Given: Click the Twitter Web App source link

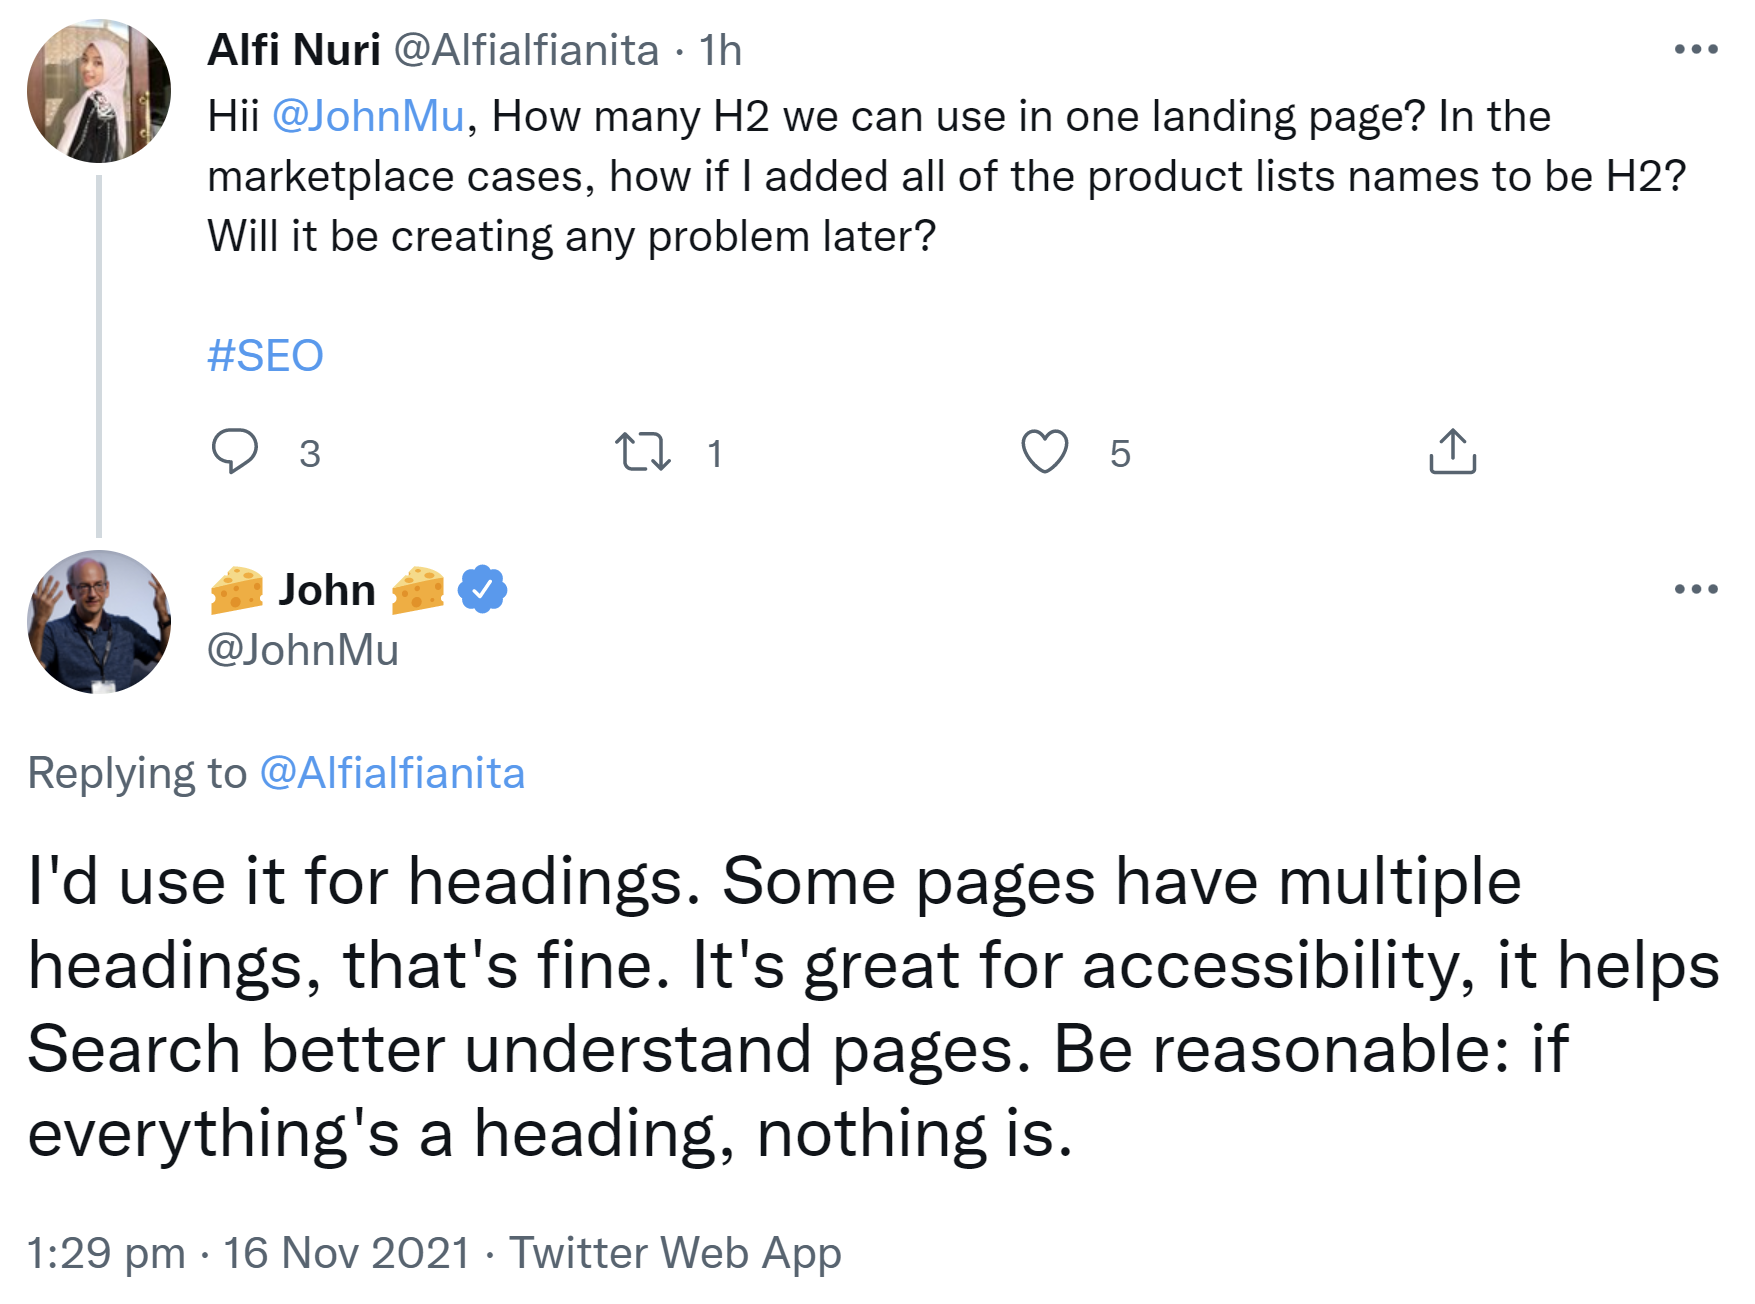Looking at the screenshot, I should (675, 1253).
